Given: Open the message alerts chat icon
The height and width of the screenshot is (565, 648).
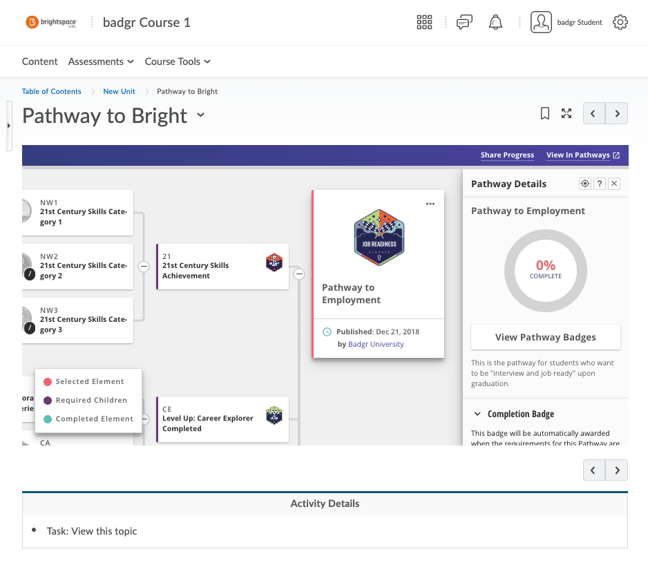Looking at the screenshot, I should pyautogui.click(x=465, y=22).
